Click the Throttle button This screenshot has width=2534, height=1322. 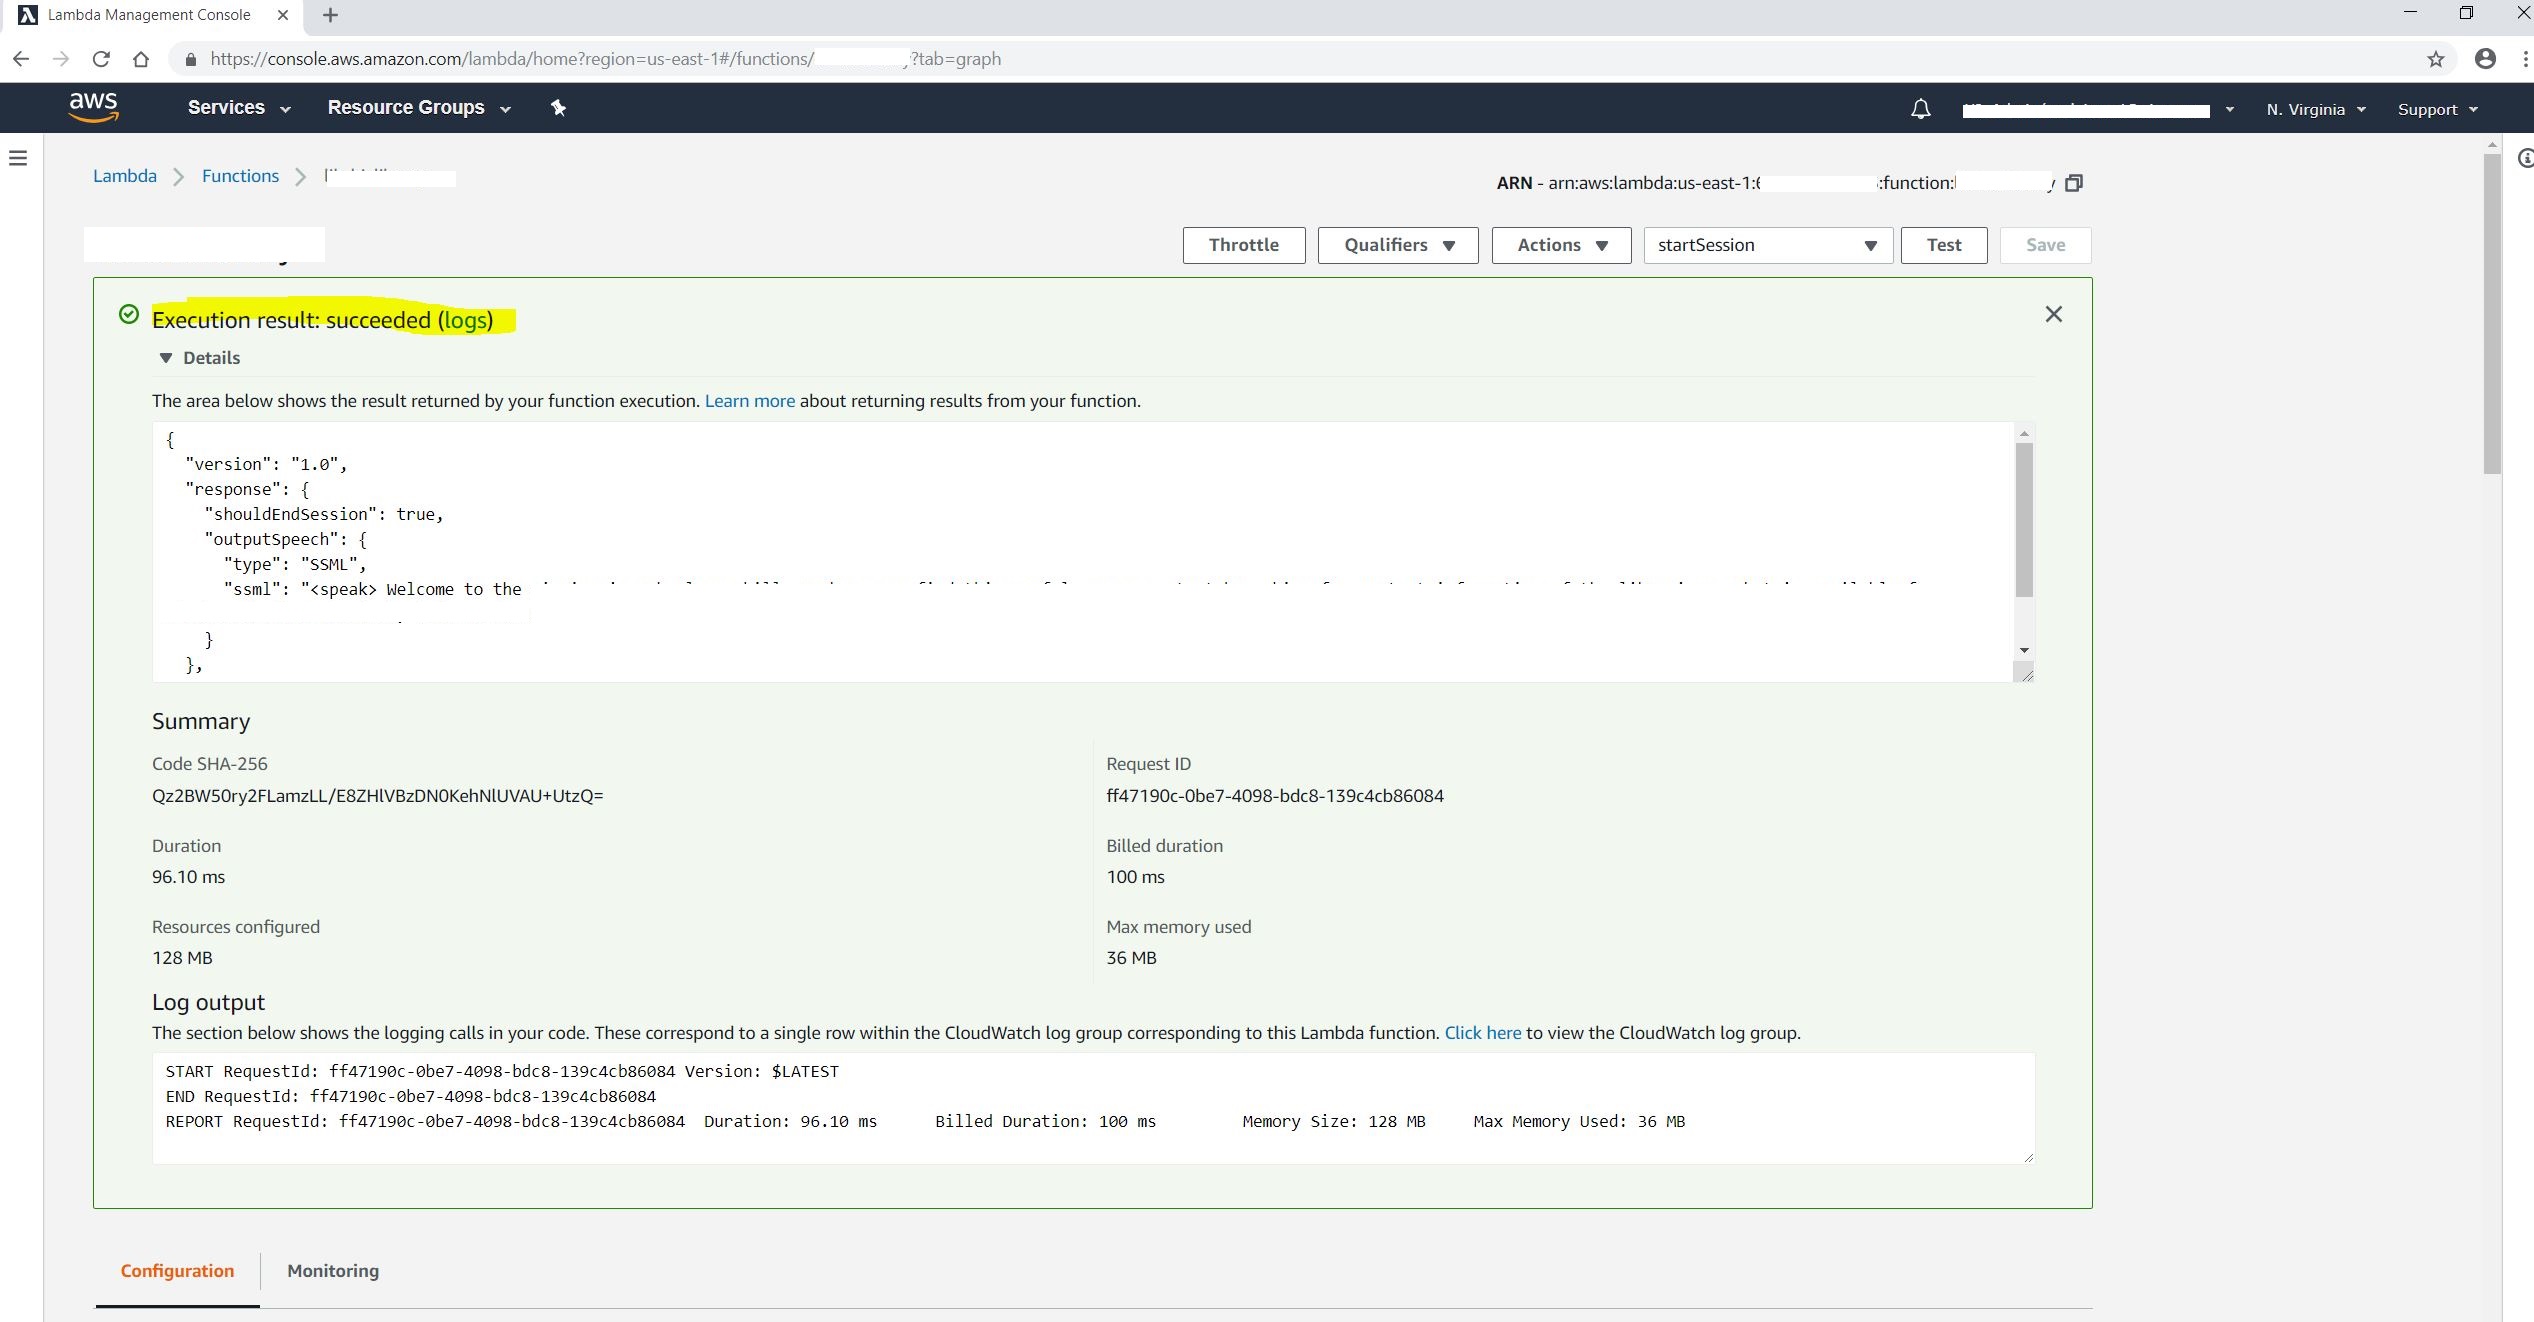pyautogui.click(x=1243, y=245)
